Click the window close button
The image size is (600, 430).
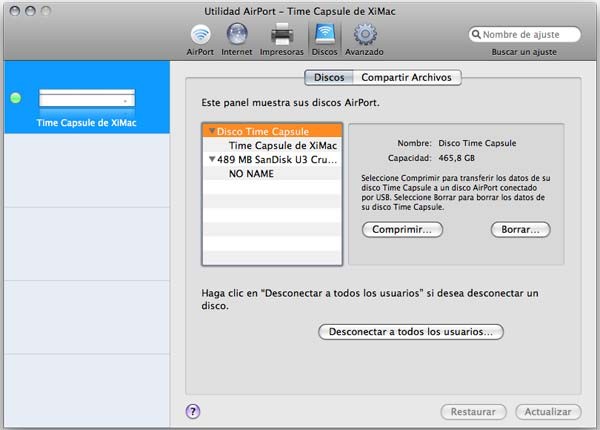[15, 11]
